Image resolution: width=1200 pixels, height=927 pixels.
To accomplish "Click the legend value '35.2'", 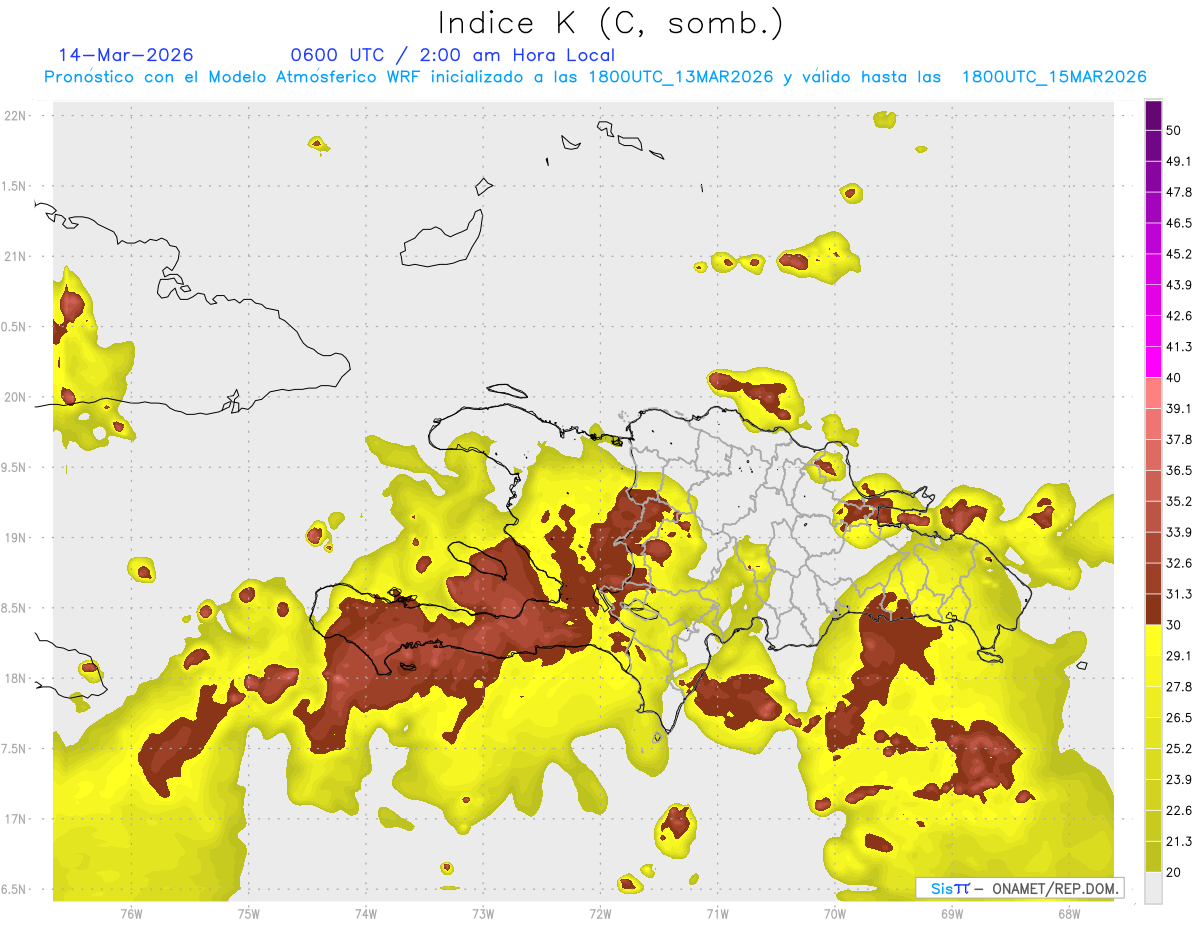I will click(1179, 501).
